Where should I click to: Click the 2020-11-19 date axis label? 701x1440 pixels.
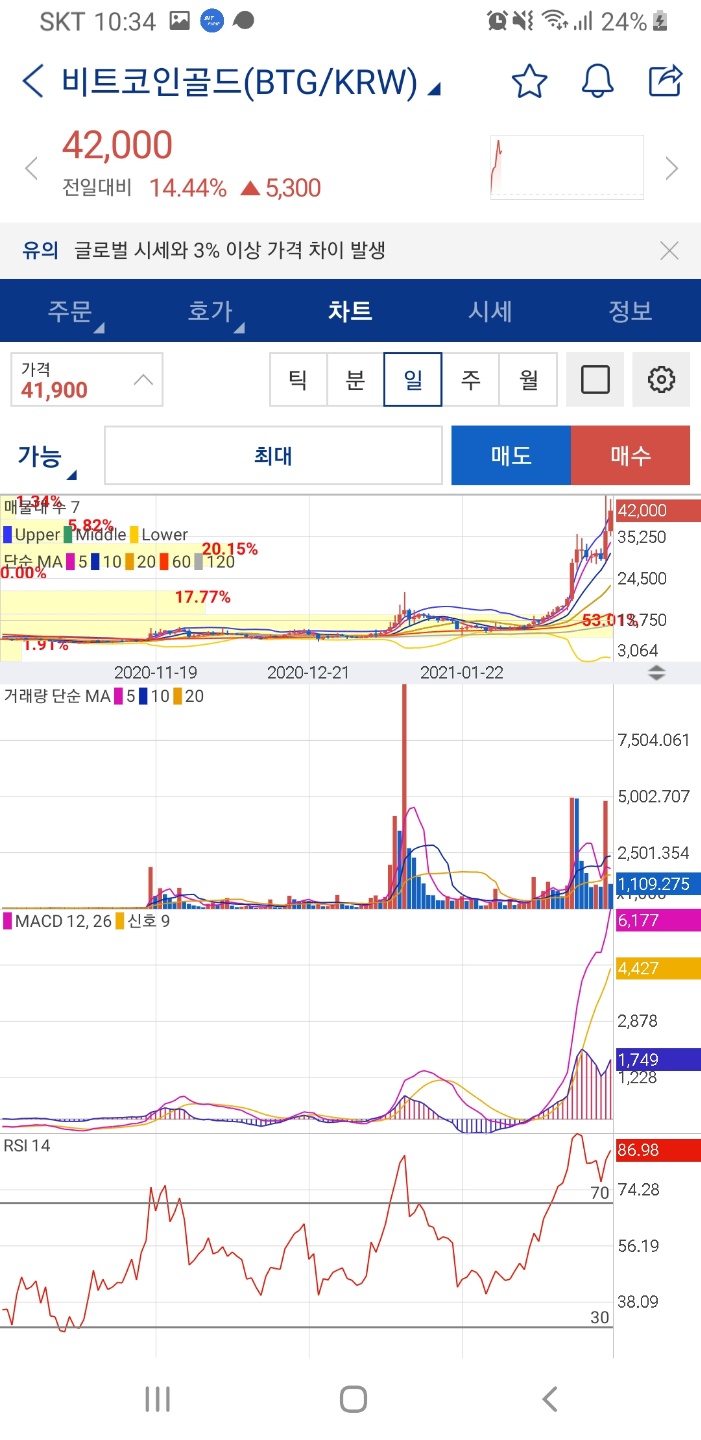pos(156,673)
